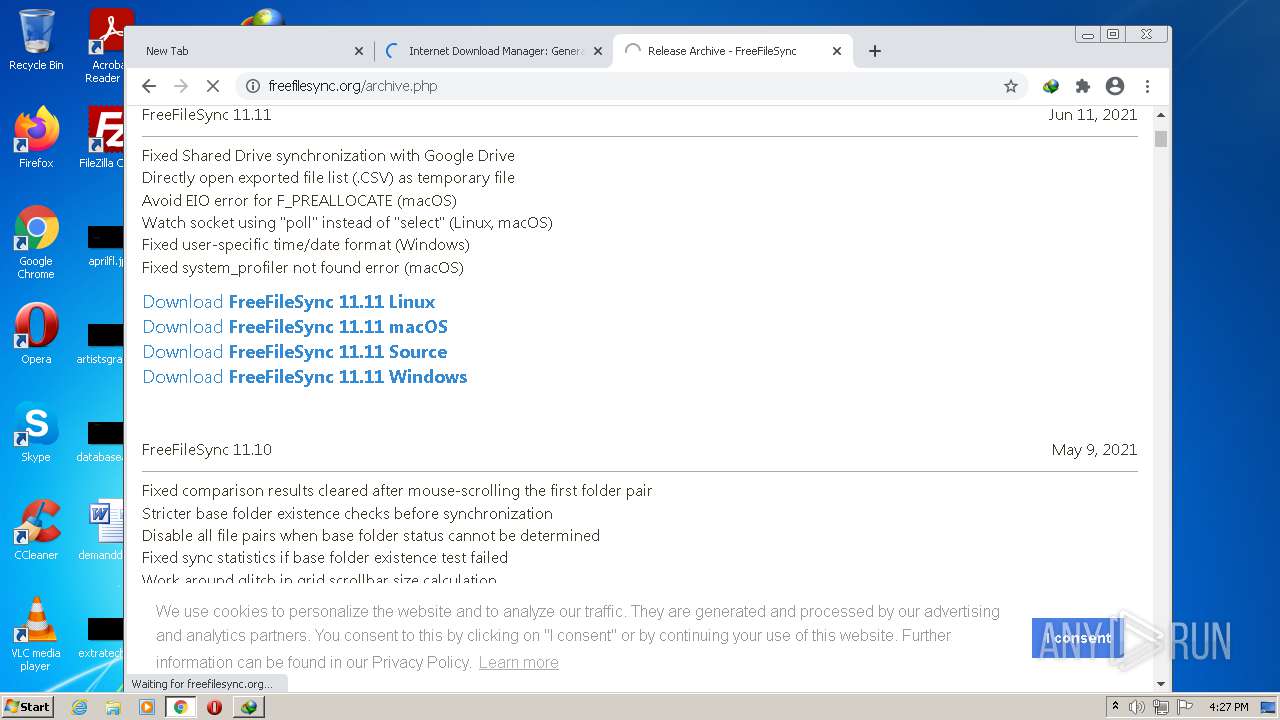The width and height of the screenshot is (1280, 720).
Task: Close the New Tab tab
Action: pyautogui.click(x=359, y=51)
